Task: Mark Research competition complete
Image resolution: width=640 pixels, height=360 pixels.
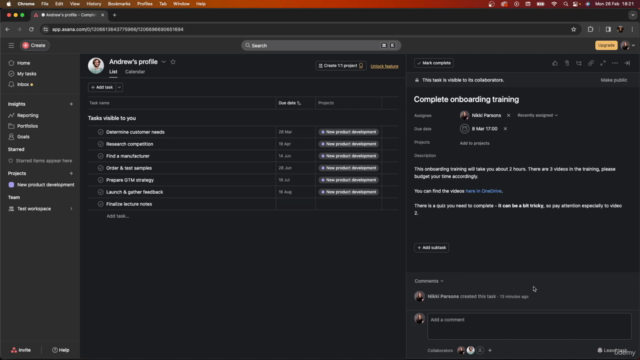Action: click(x=100, y=144)
